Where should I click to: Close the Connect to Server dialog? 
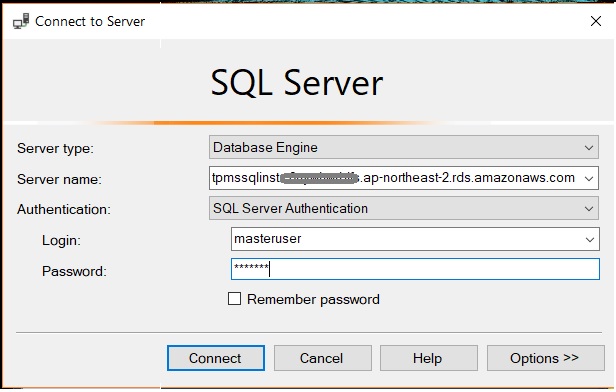pos(596,21)
